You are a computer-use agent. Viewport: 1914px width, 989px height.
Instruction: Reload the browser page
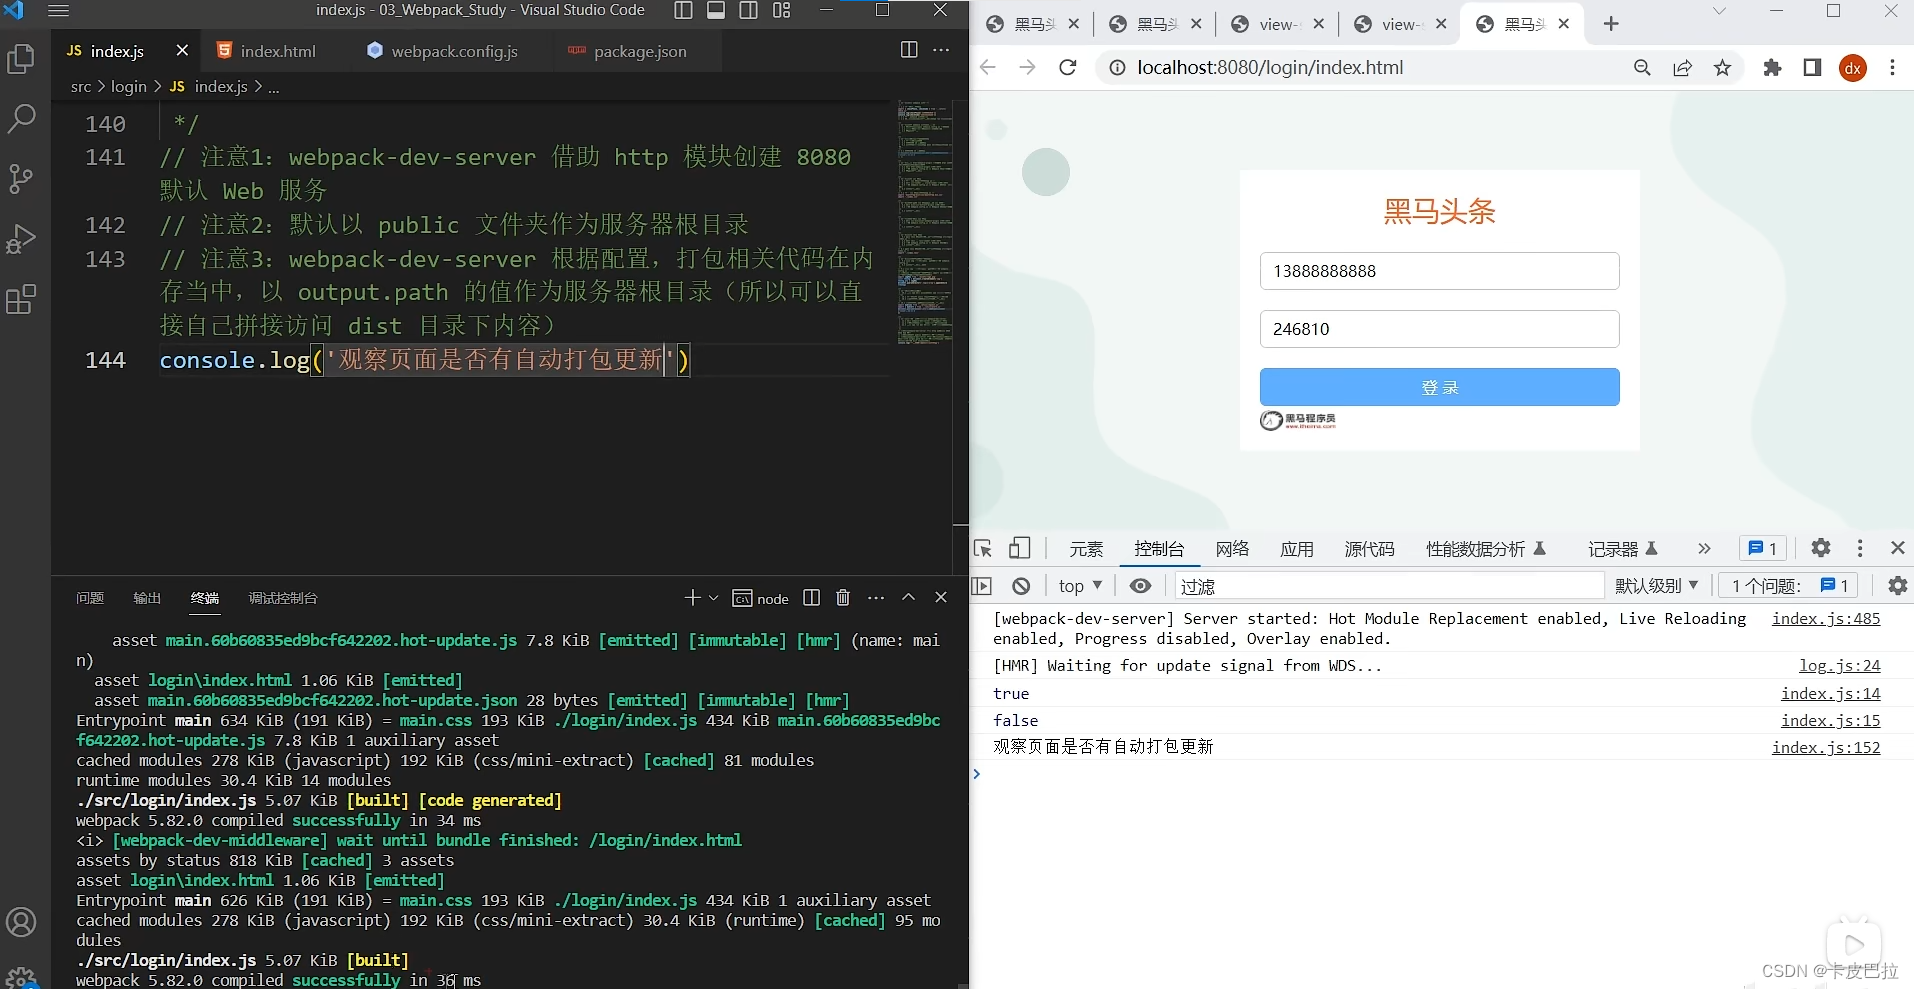click(x=1068, y=67)
